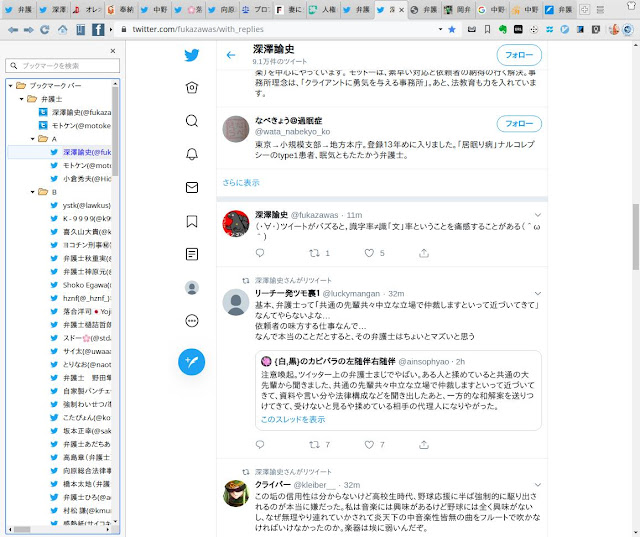This screenshot has width=640, height=537.
Task: Click the bookmark panel horizontal scrollbar
Action: coord(22,529)
